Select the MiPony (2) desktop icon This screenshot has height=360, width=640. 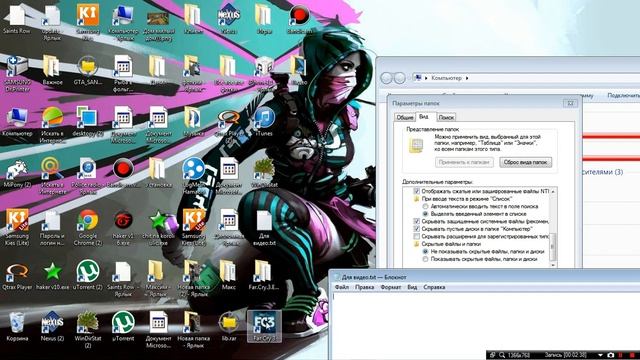click(17, 169)
